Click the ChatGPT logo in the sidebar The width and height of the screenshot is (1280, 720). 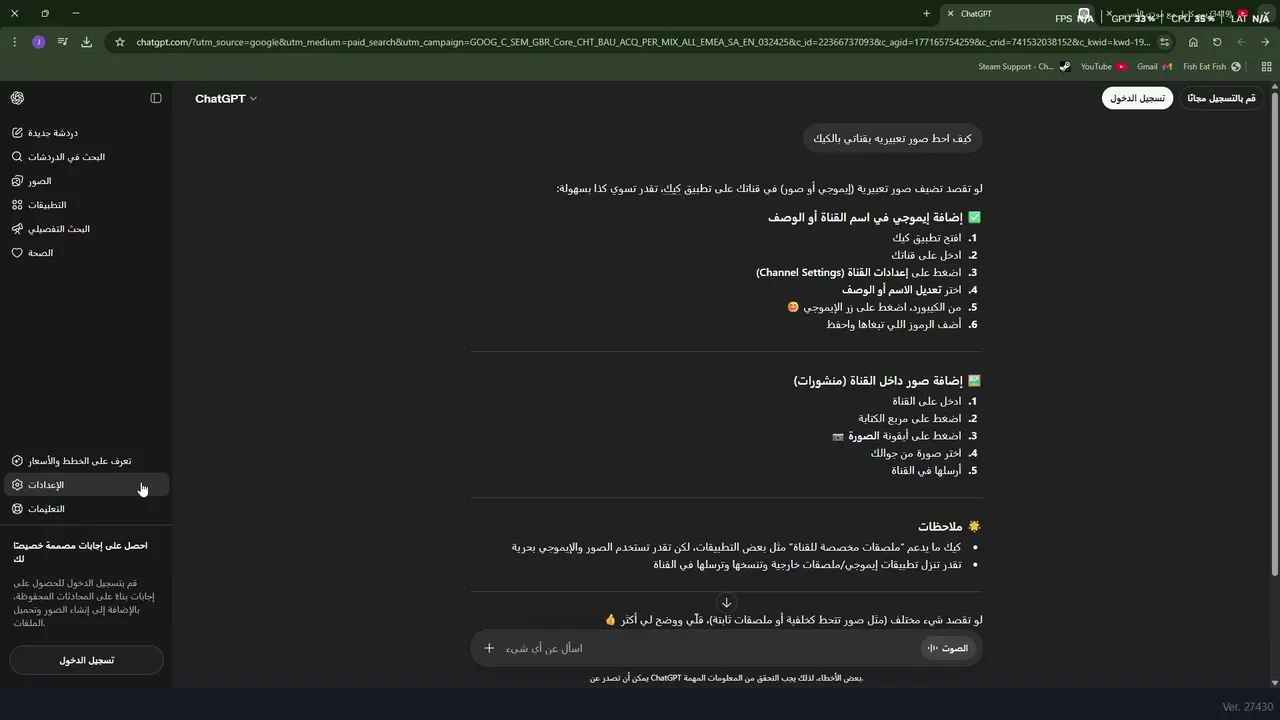(17, 98)
